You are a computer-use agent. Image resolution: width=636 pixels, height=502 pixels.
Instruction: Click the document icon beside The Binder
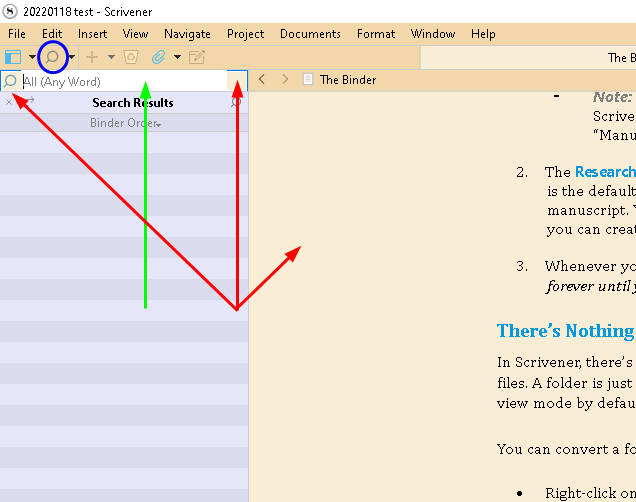pos(308,79)
